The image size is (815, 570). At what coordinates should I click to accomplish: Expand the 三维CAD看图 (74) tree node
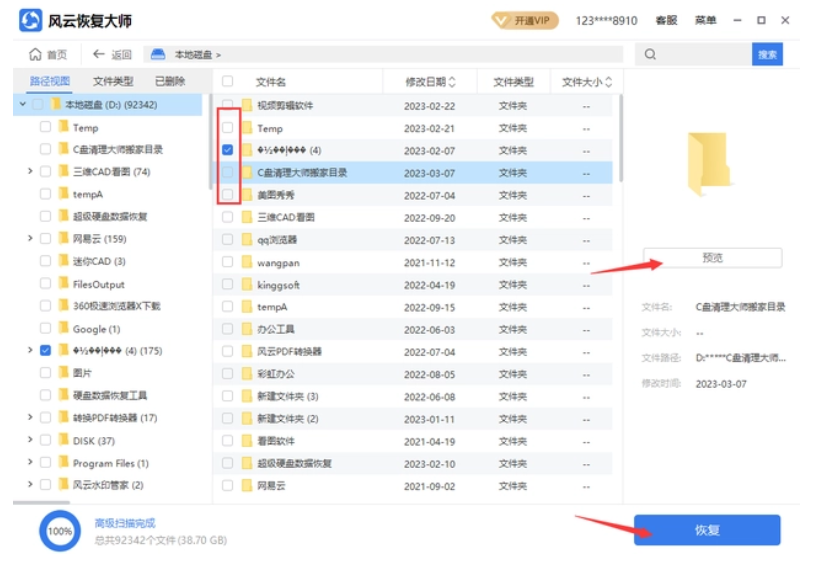30,171
